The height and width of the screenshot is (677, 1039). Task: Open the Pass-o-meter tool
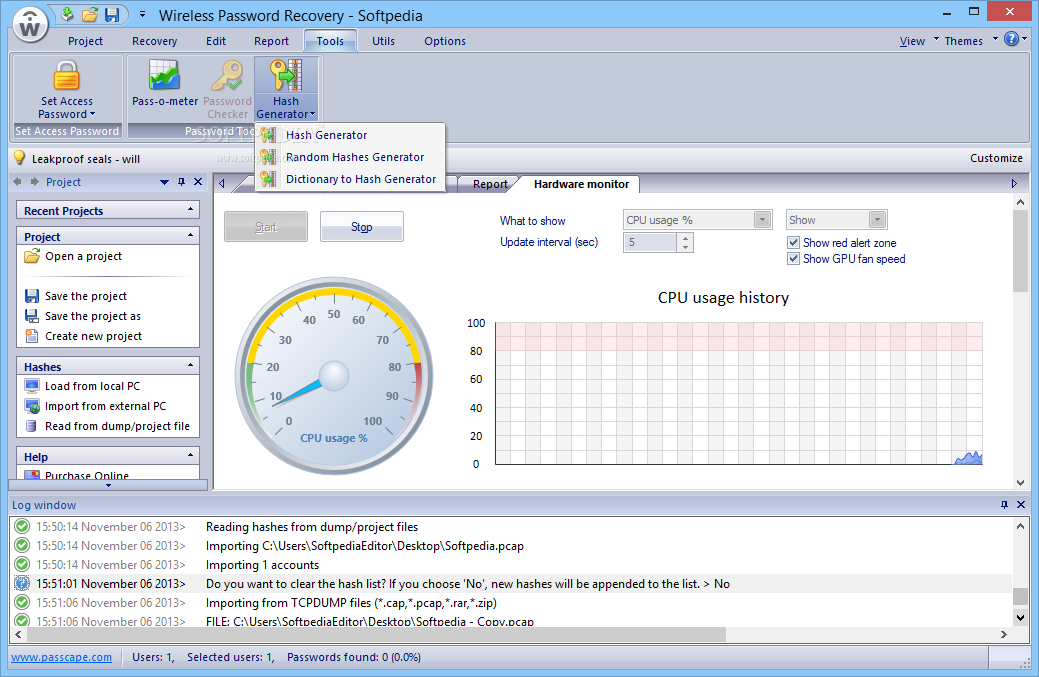tap(164, 83)
